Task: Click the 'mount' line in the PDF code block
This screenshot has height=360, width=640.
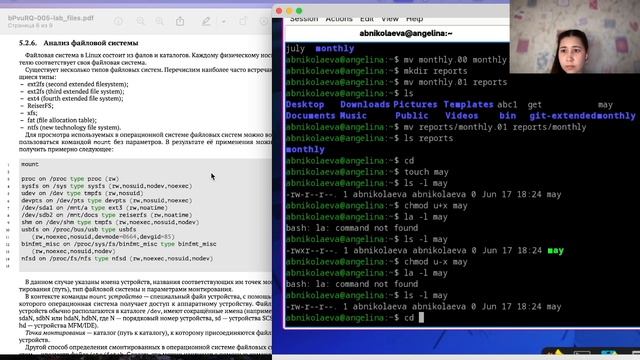Action: (30, 164)
